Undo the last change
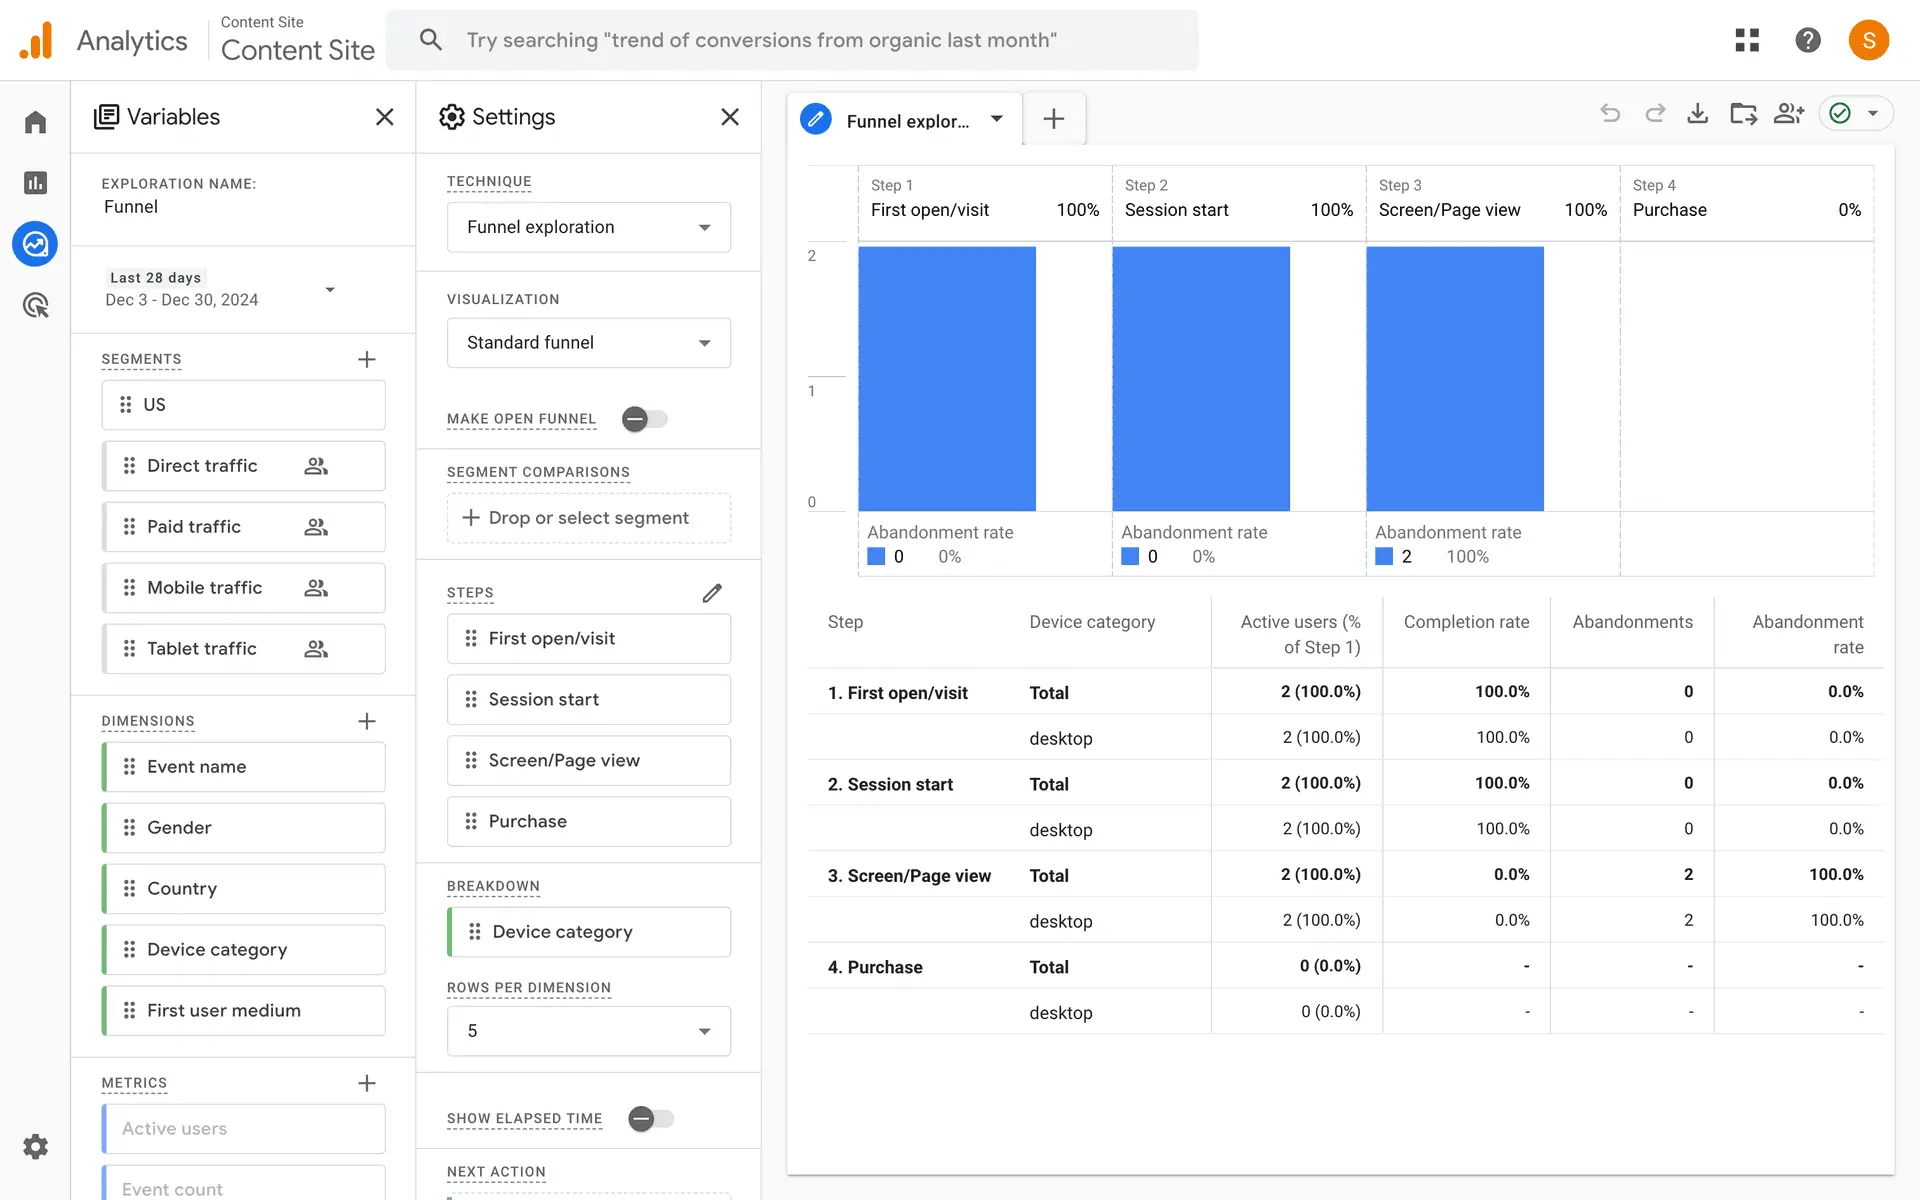This screenshot has width=1920, height=1200. [1610, 114]
